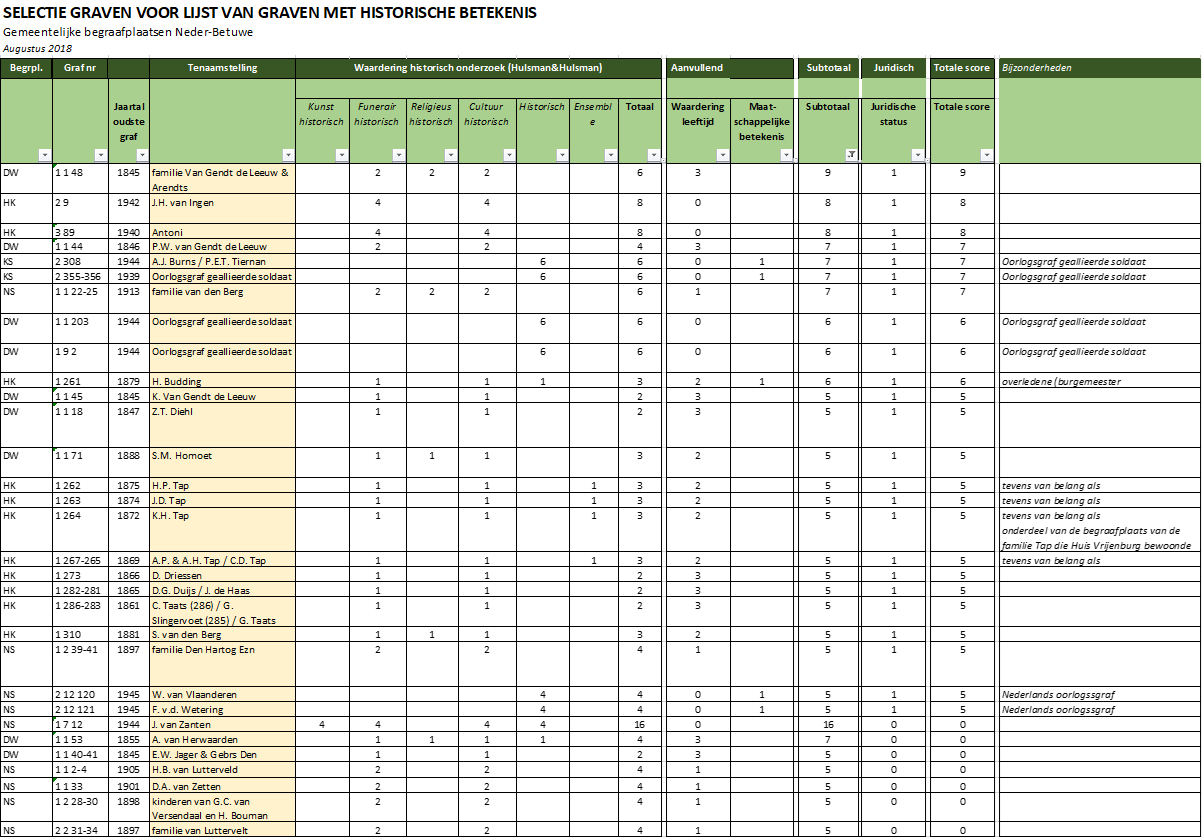
Task: Click the title cell 'SELECTIE GRAVEN VOOR LIJST'
Action: click(270, 13)
